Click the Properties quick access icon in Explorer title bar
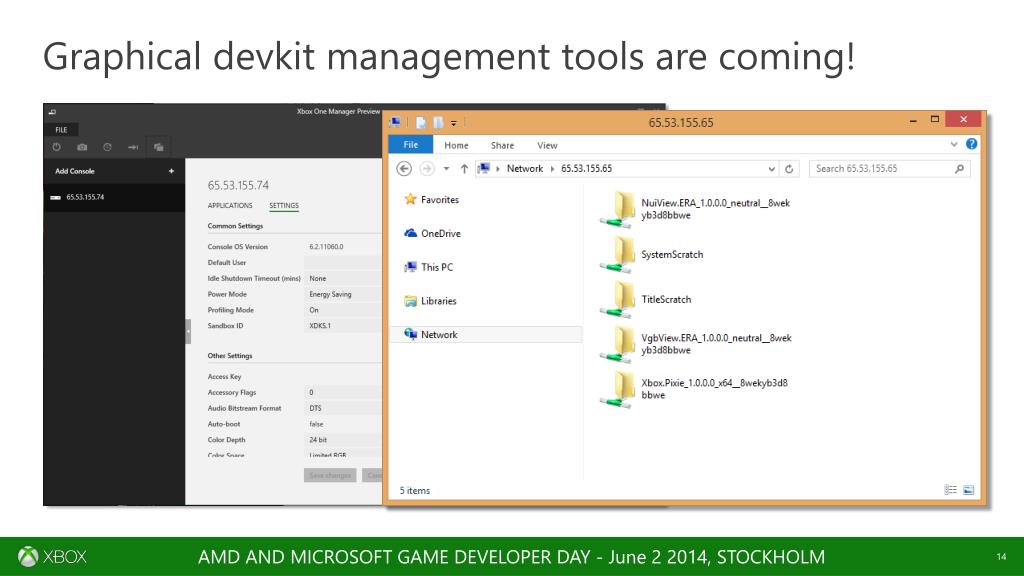Image resolution: width=1024 pixels, height=576 pixels. pyautogui.click(x=421, y=122)
